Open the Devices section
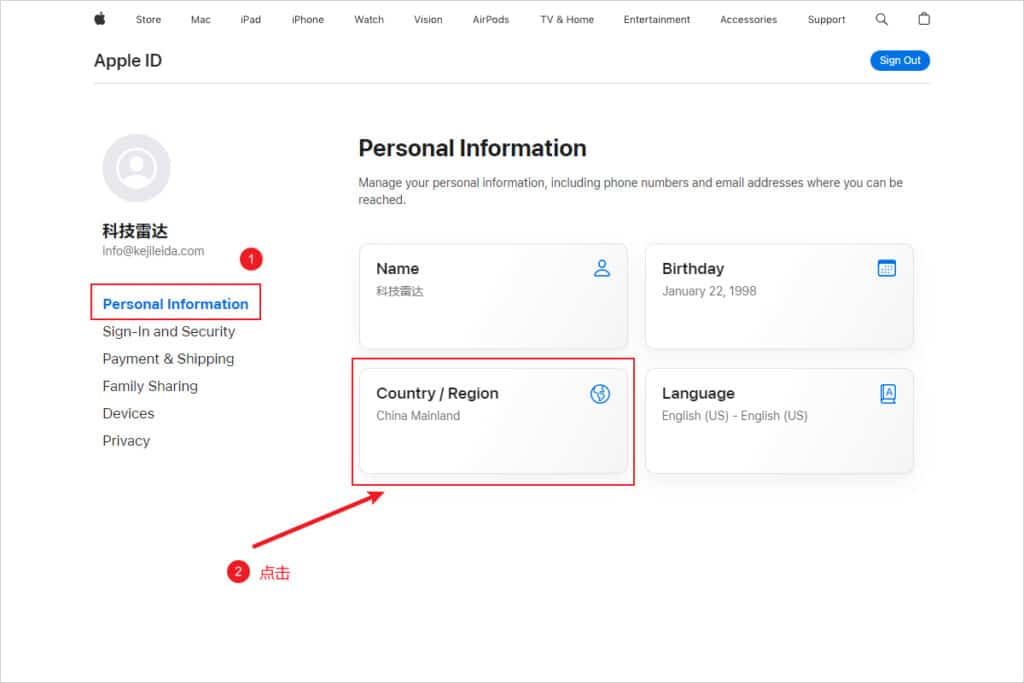The height and width of the screenshot is (683, 1024). pos(128,413)
